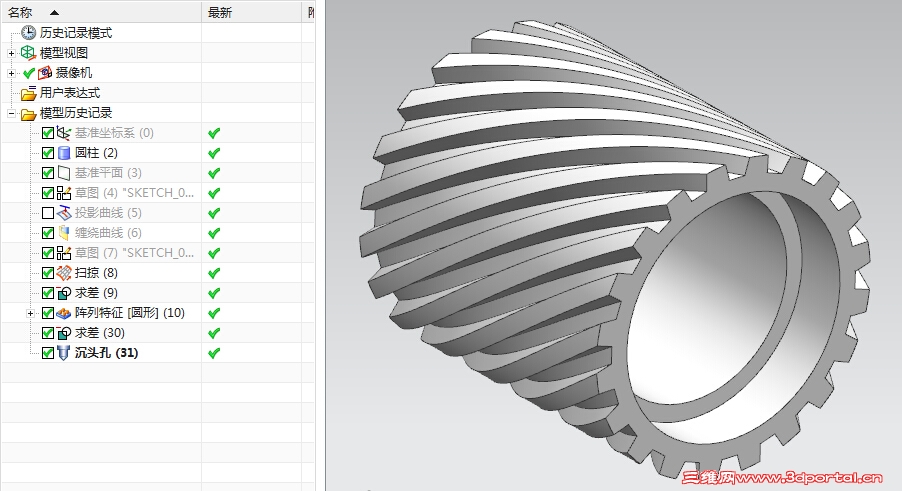This screenshot has height=491, width=902.
Task: Toggle the 草图 (7) checkbox
Action: point(48,253)
